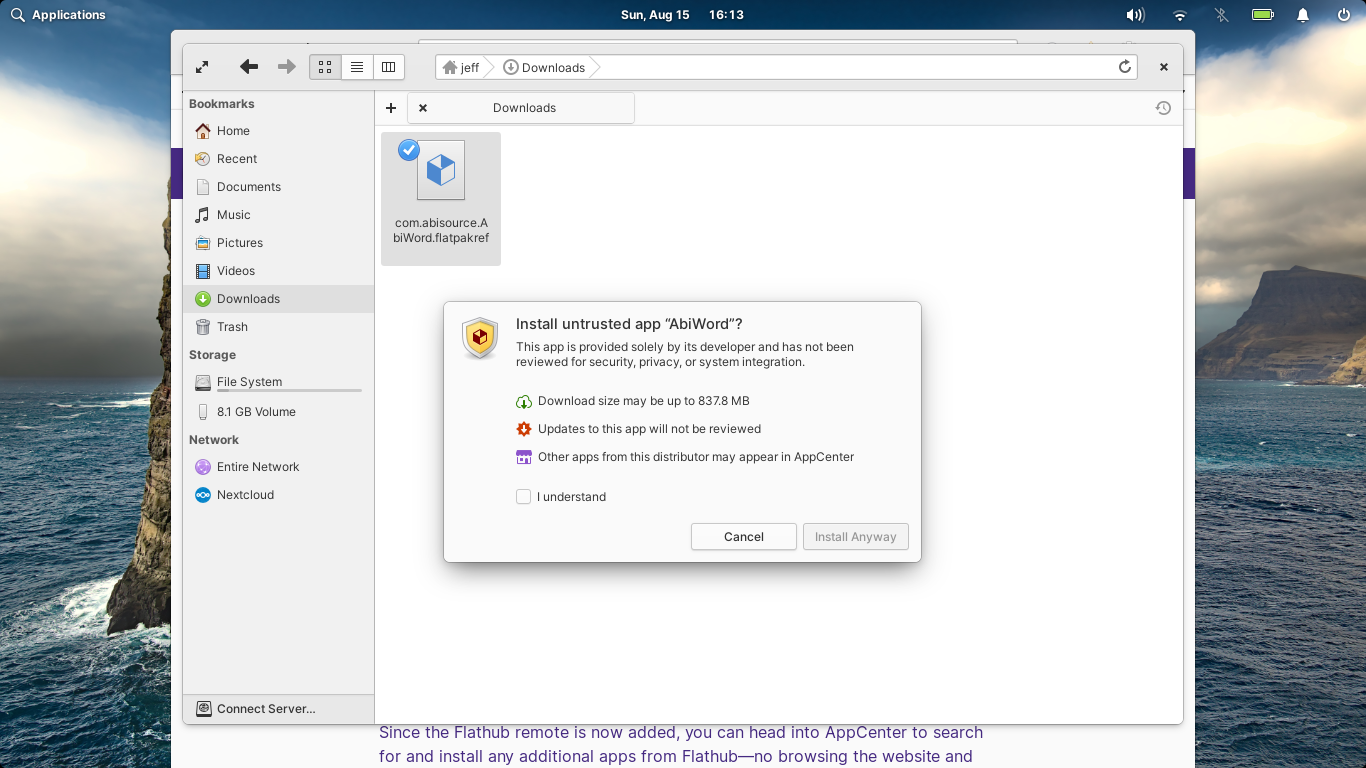Open the Music folder
Screen dimensions: 1366x768
click(278, 215)
